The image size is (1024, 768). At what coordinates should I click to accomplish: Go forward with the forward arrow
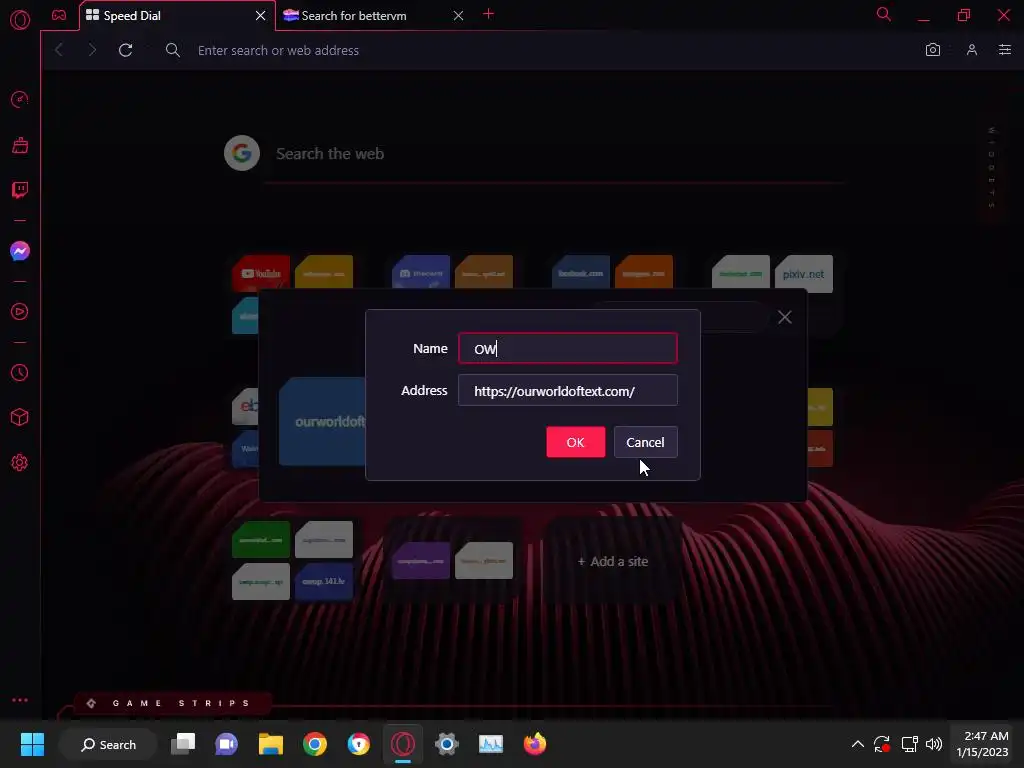92,50
